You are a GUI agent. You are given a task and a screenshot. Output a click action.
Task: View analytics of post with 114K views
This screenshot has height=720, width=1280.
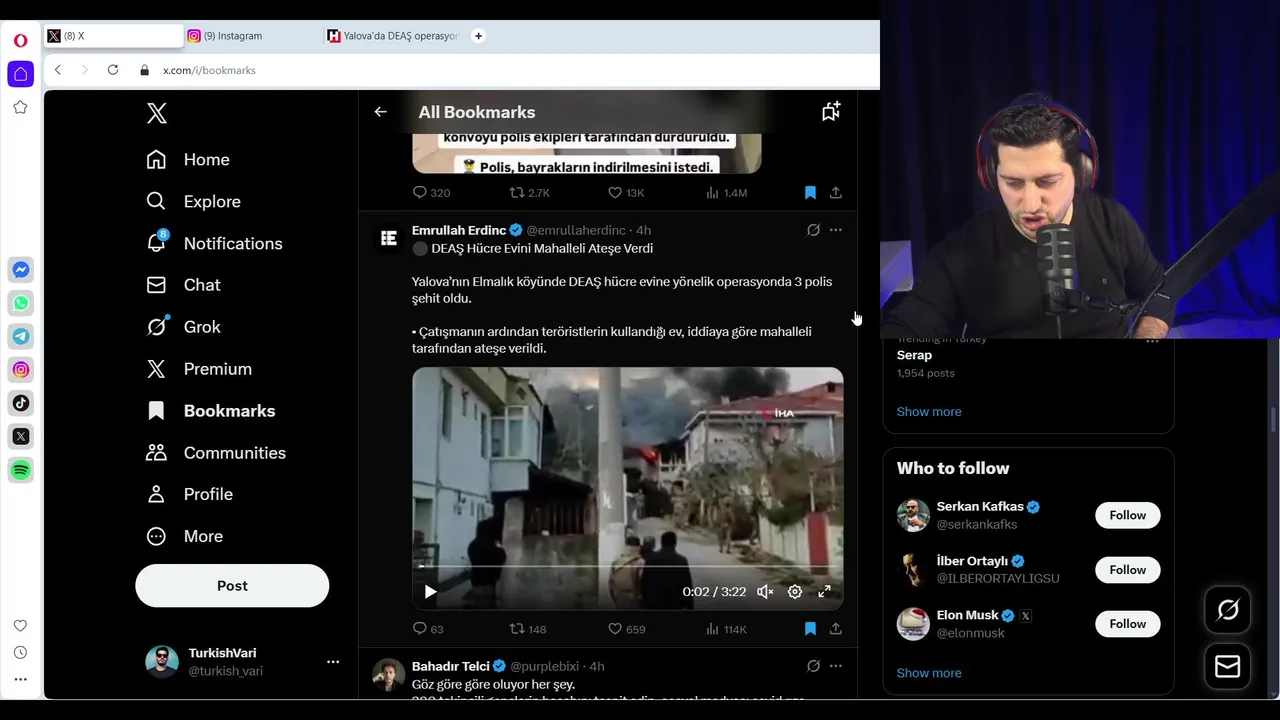coord(727,629)
